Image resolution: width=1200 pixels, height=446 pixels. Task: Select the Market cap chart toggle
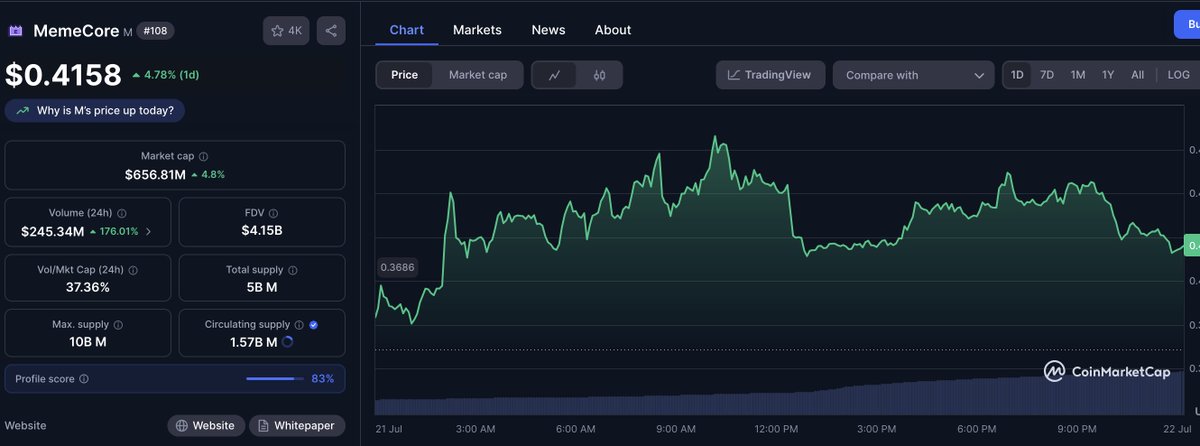[478, 75]
